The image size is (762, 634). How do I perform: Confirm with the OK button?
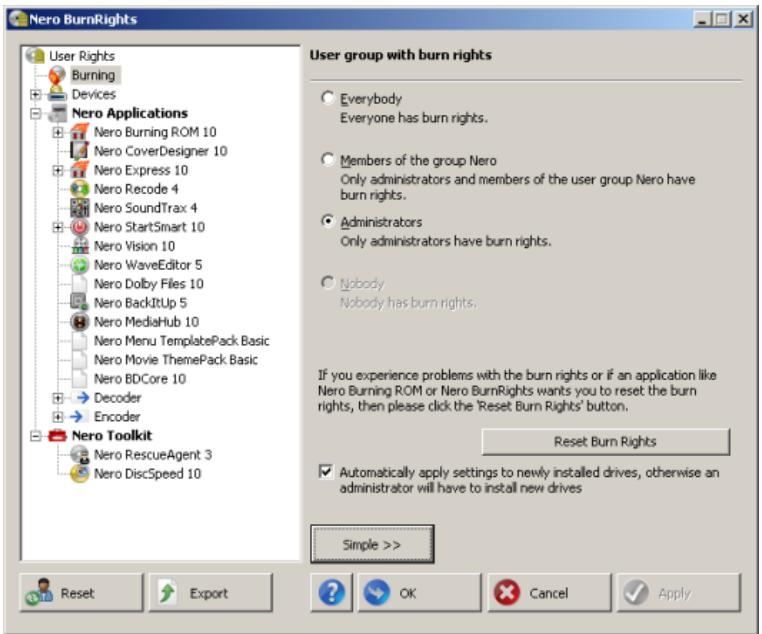click(419, 592)
